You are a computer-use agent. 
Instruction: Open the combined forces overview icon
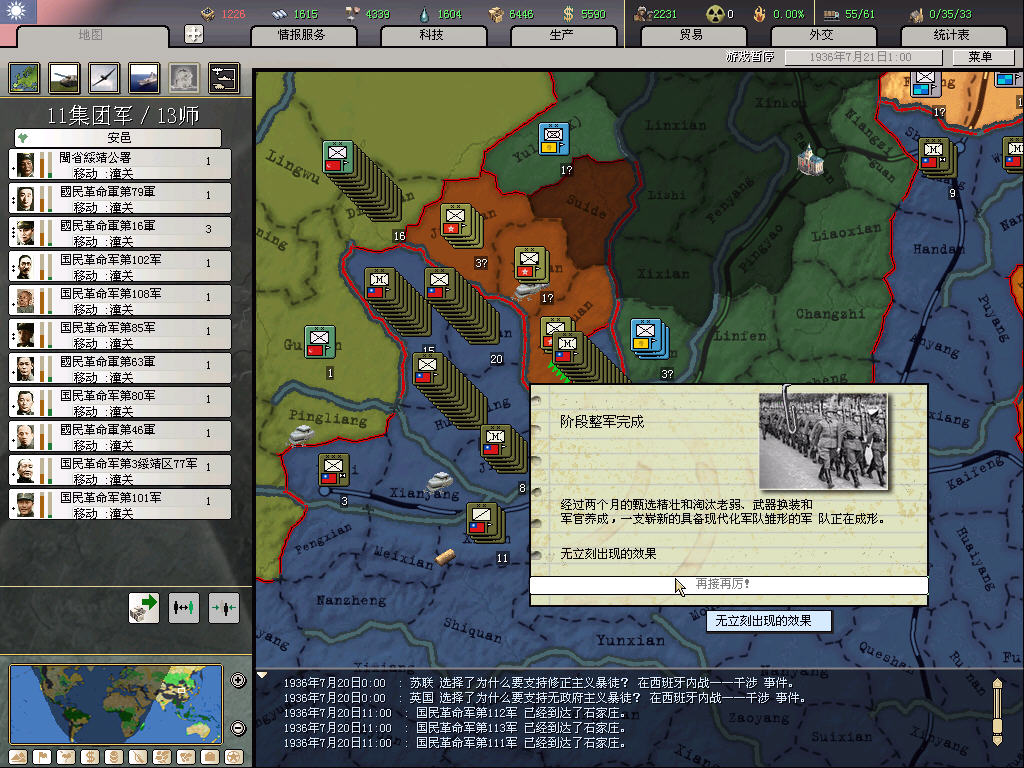click(x=223, y=77)
